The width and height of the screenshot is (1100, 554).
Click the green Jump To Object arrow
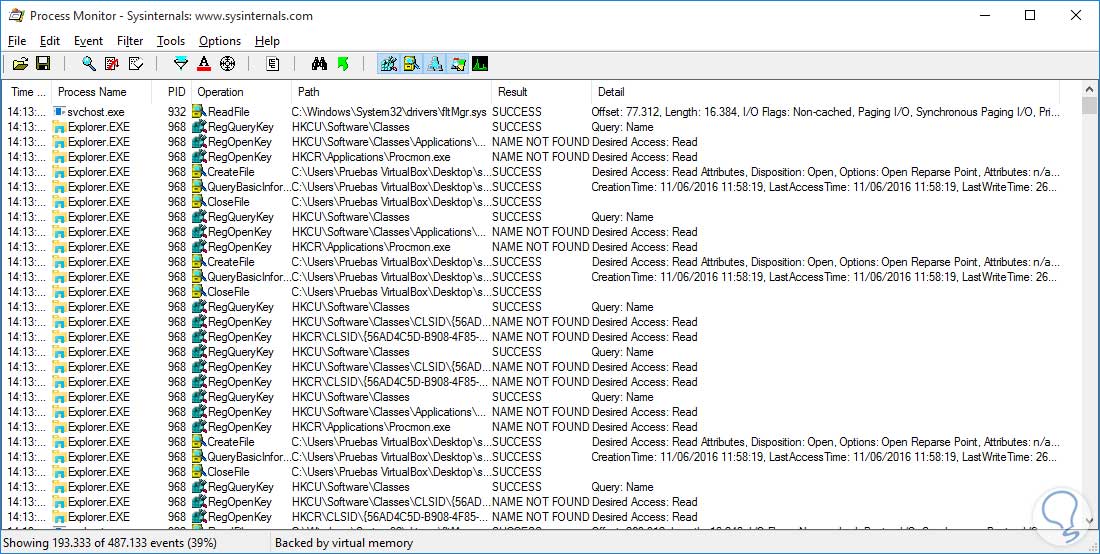click(x=343, y=65)
